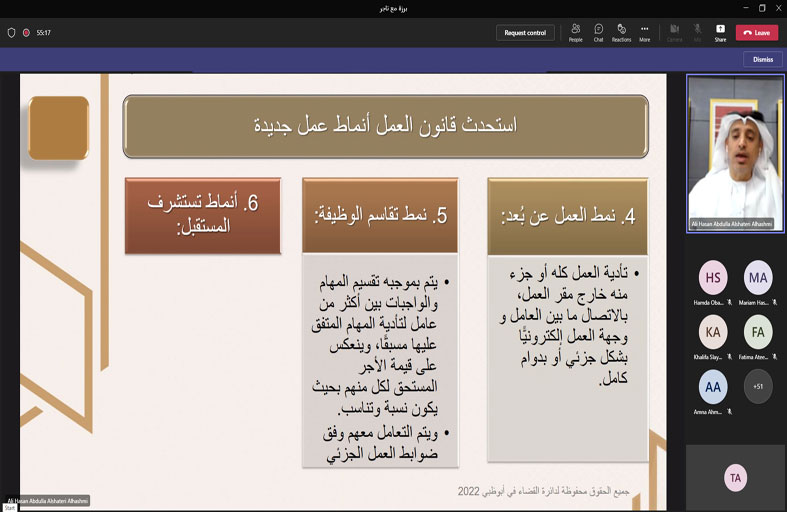
Task: Click the AA participant avatar
Action: (714, 386)
